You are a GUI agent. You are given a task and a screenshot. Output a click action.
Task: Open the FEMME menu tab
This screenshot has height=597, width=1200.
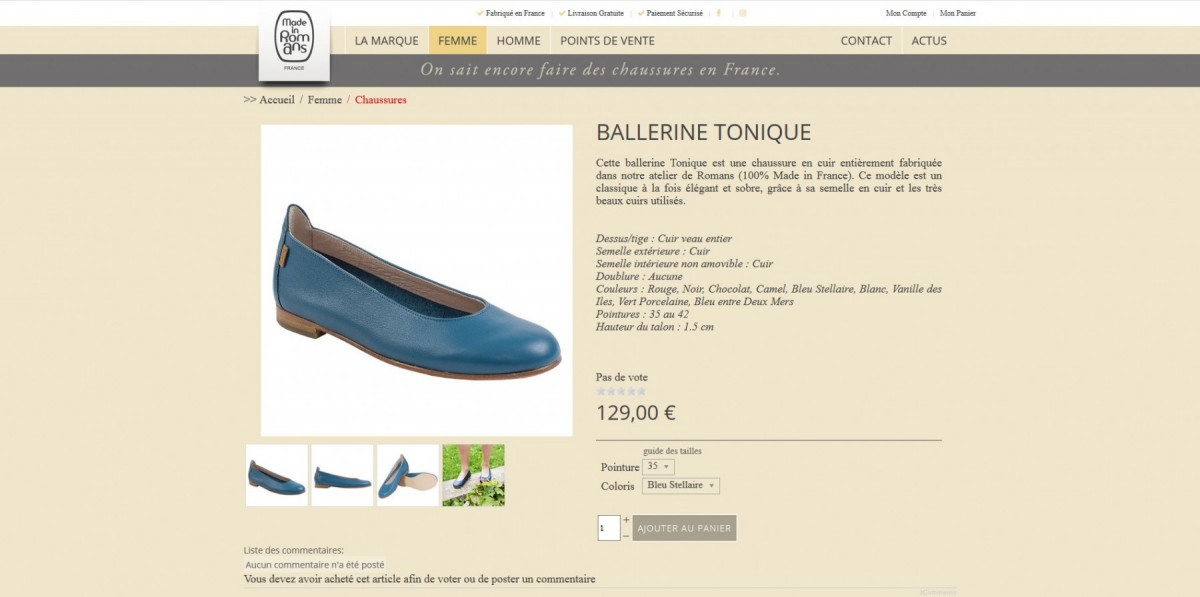tap(458, 40)
